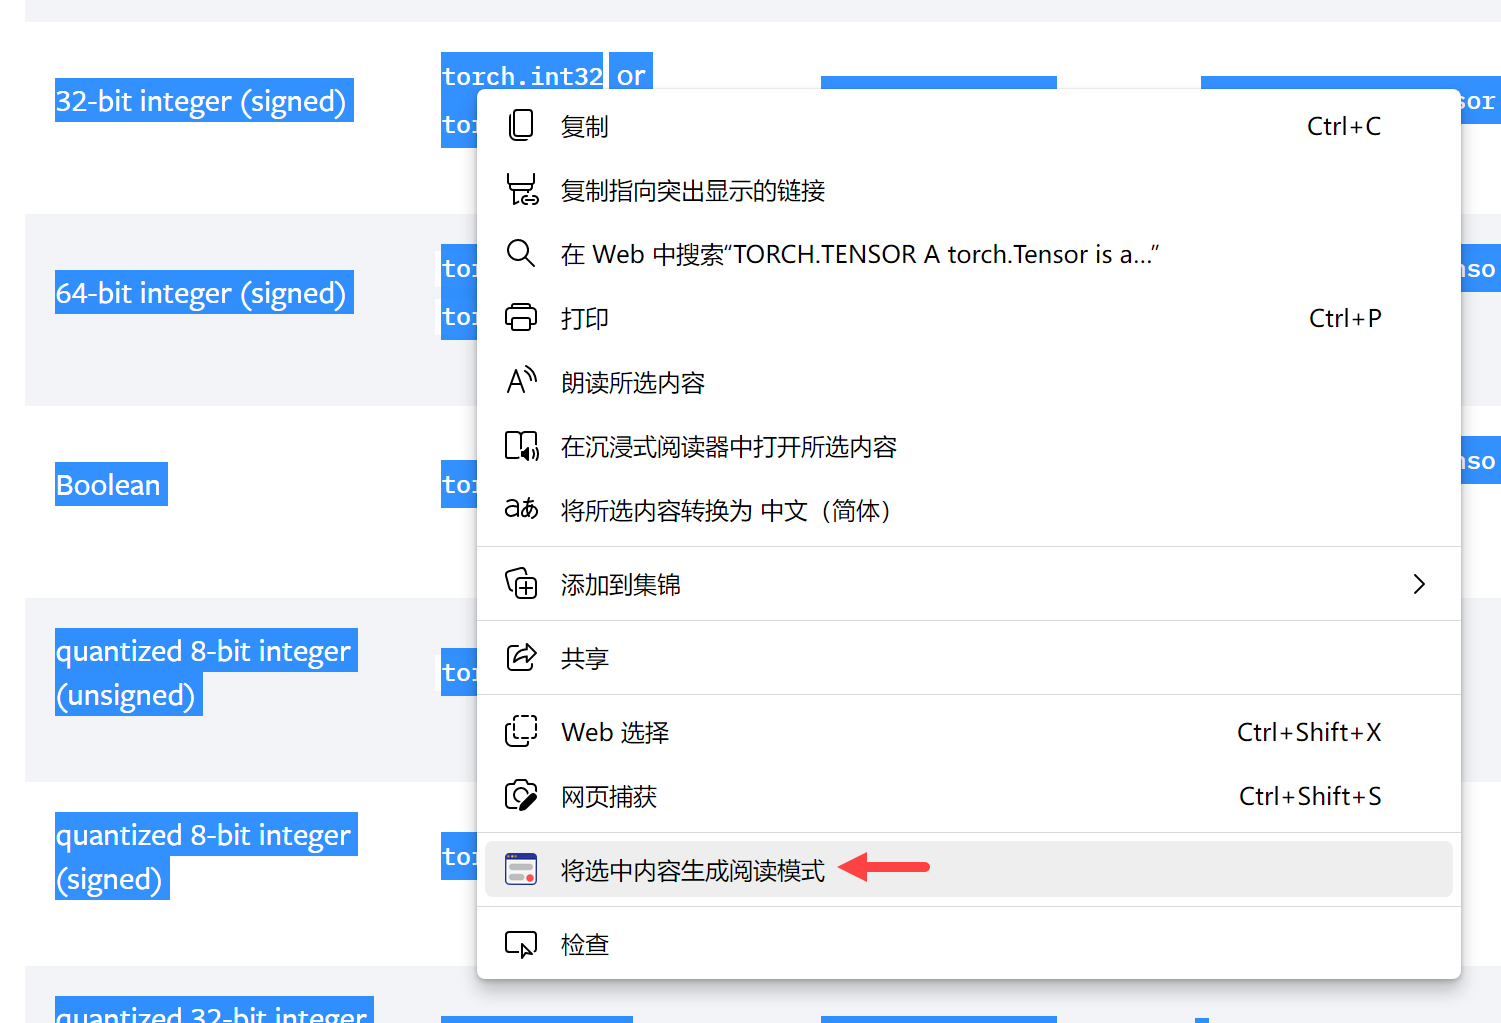This screenshot has height=1023, width=1501.
Task: Click the printer icon
Action: click(x=521, y=317)
